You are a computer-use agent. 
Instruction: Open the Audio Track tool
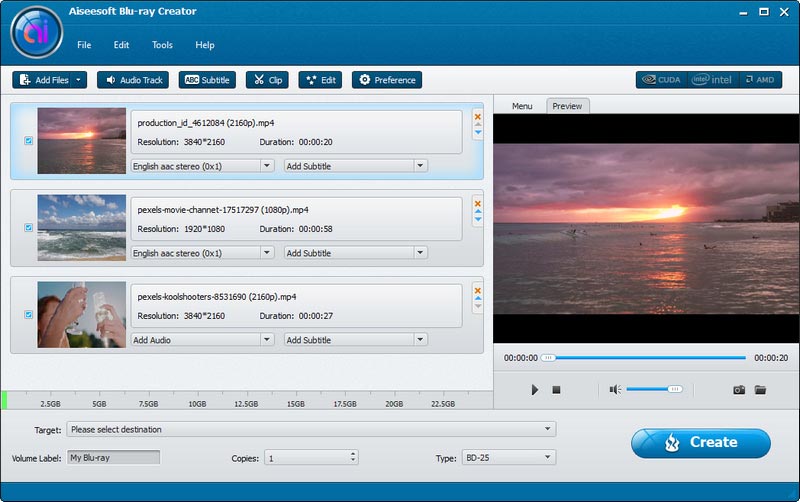[x=133, y=80]
